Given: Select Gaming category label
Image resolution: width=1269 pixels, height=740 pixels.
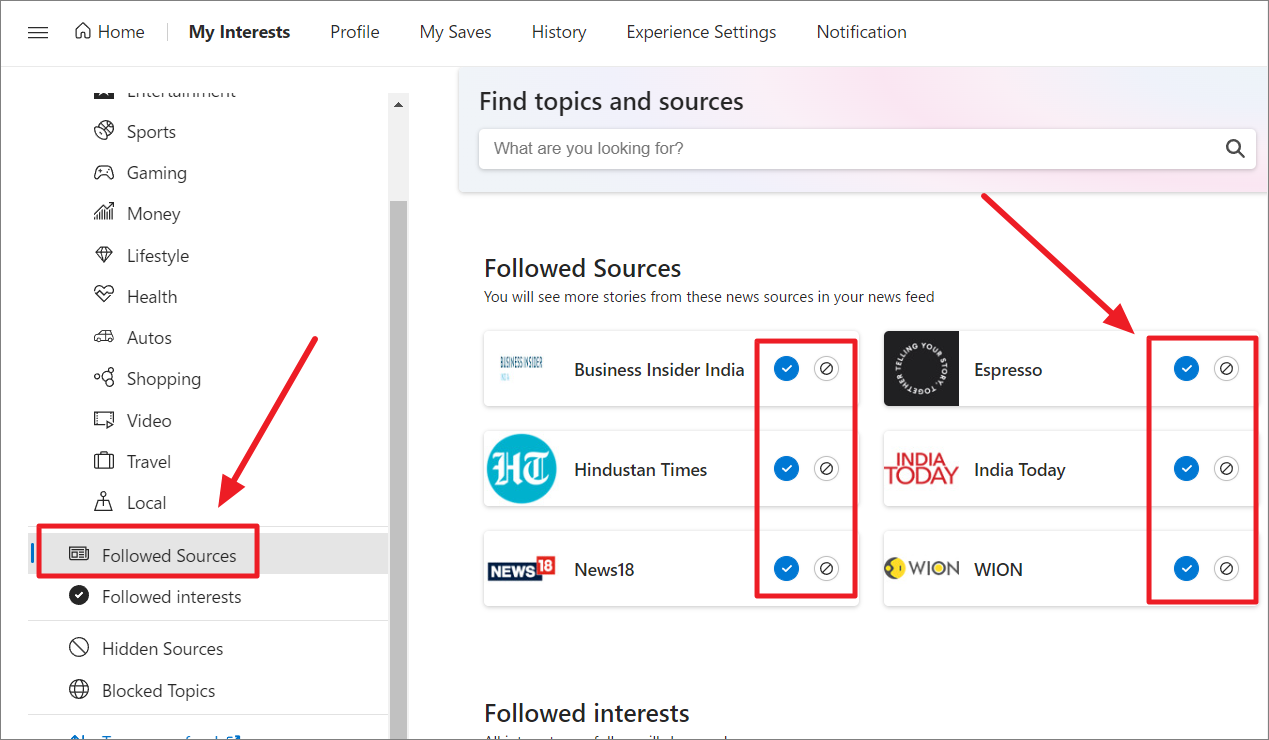Looking at the screenshot, I should coord(157,173).
